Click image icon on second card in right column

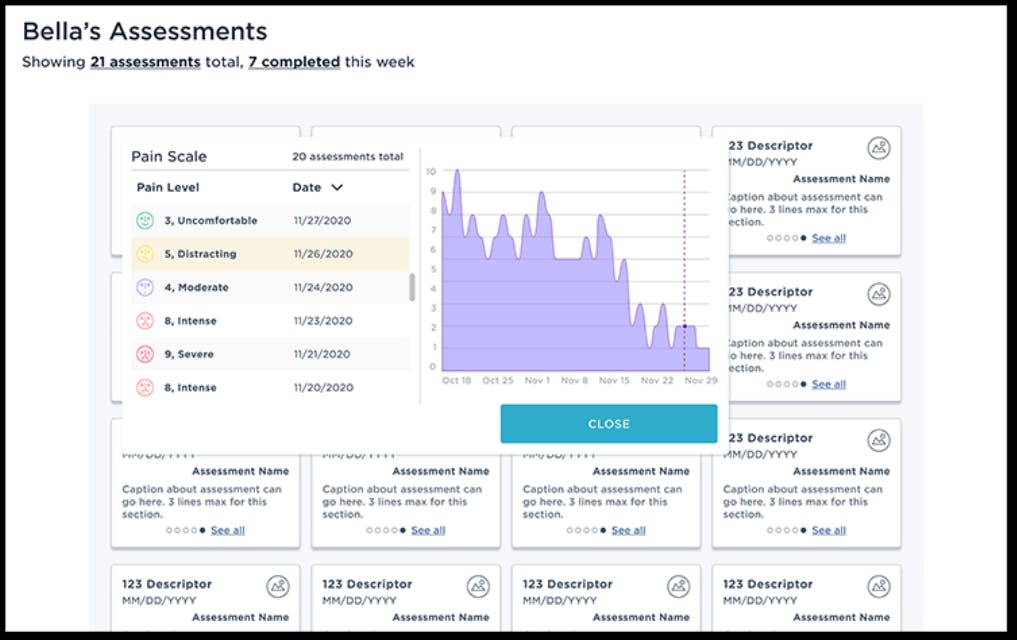pyautogui.click(x=879, y=294)
